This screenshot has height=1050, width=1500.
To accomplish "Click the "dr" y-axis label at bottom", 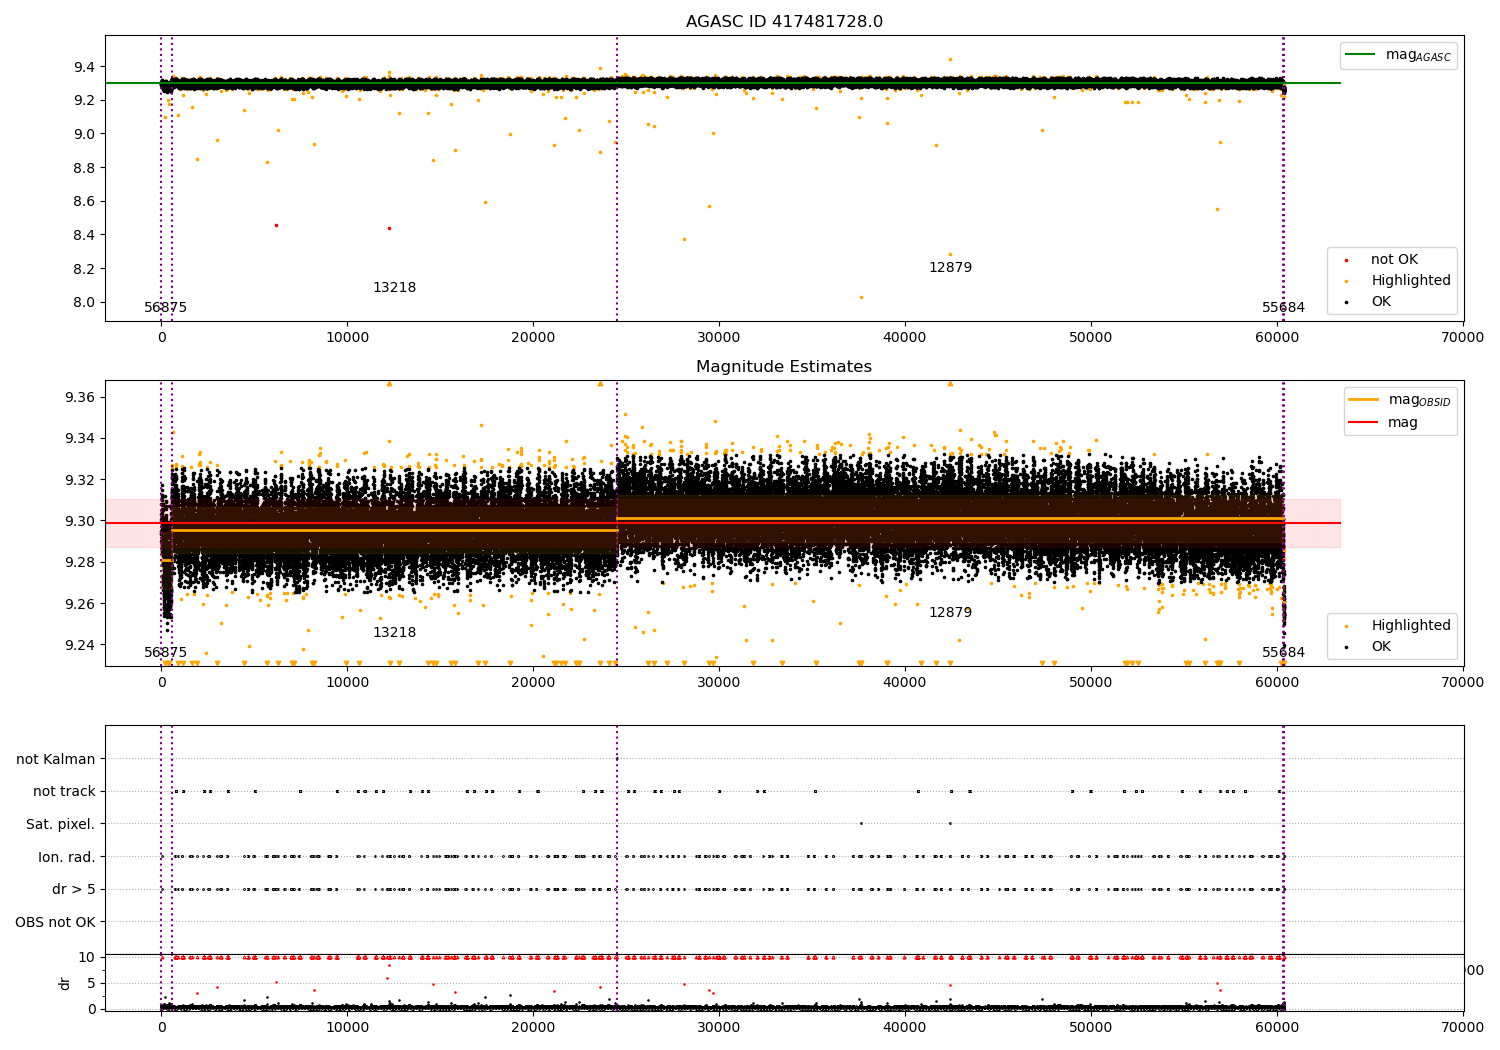I will [65, 983].
